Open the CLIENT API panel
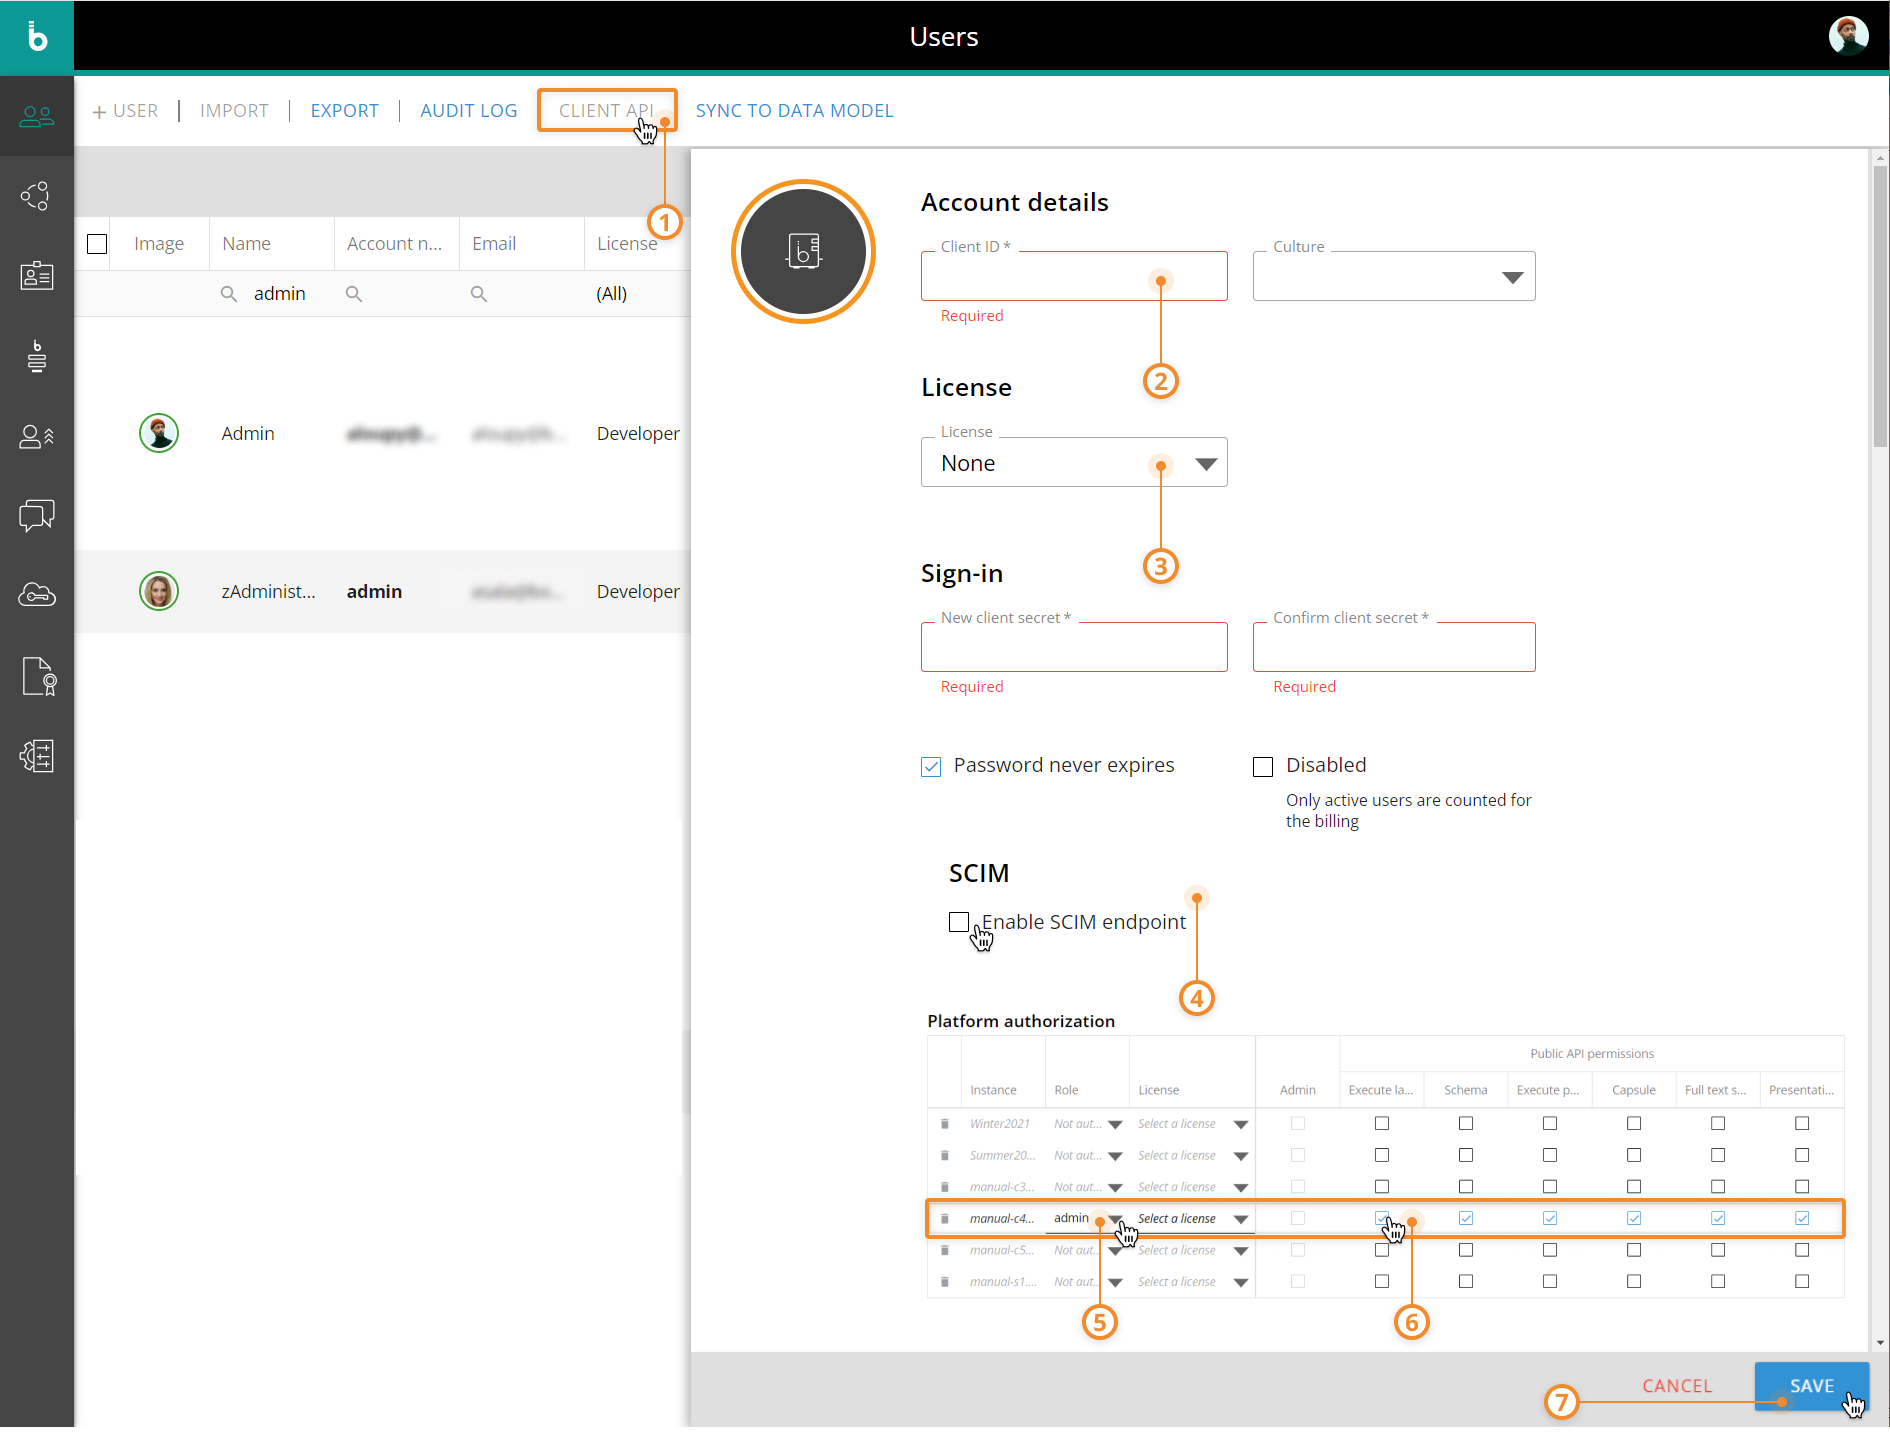 606,111
